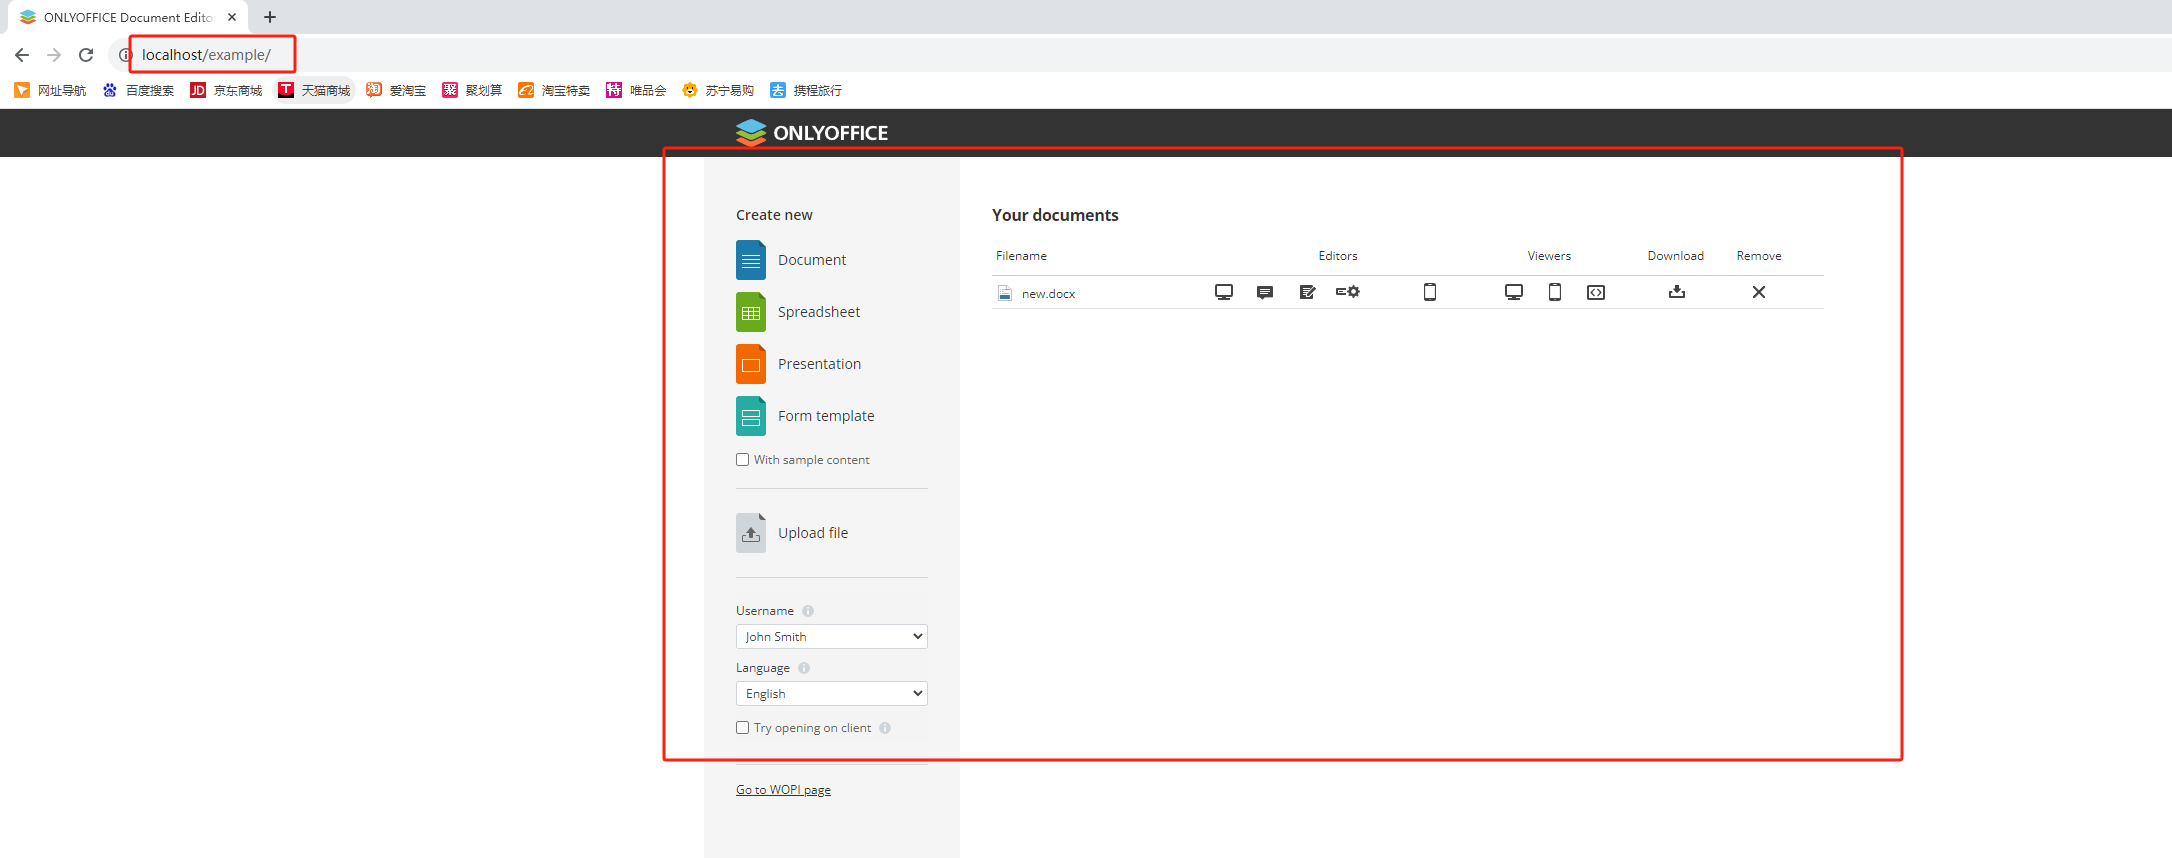Viewport: 2172px width, 858px height.
Task: Open new.docx in review mode
Action: pyautogui.click(x=1307, y=292)
